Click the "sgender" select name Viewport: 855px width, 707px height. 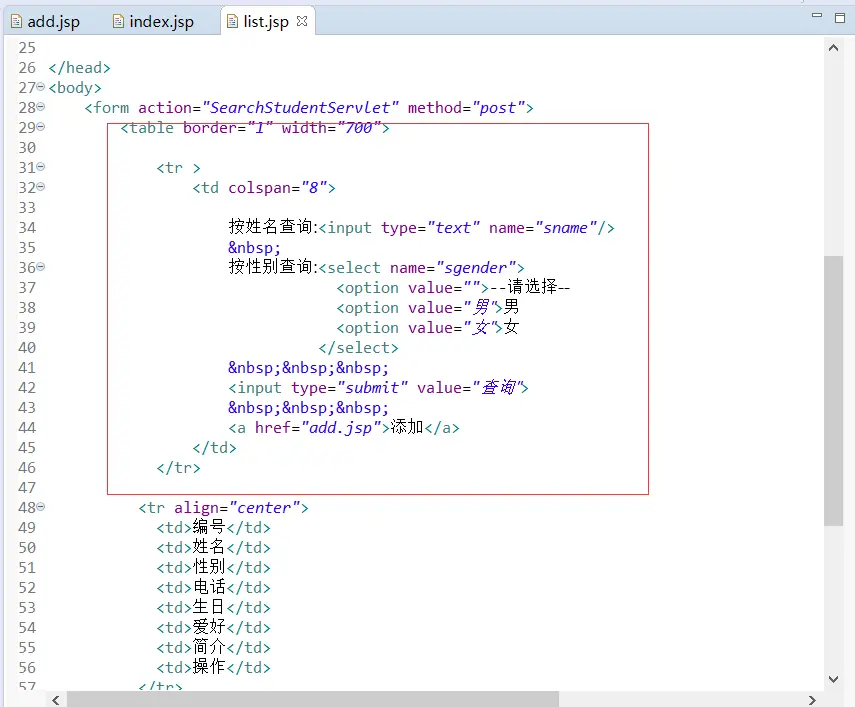coord(476,268)
